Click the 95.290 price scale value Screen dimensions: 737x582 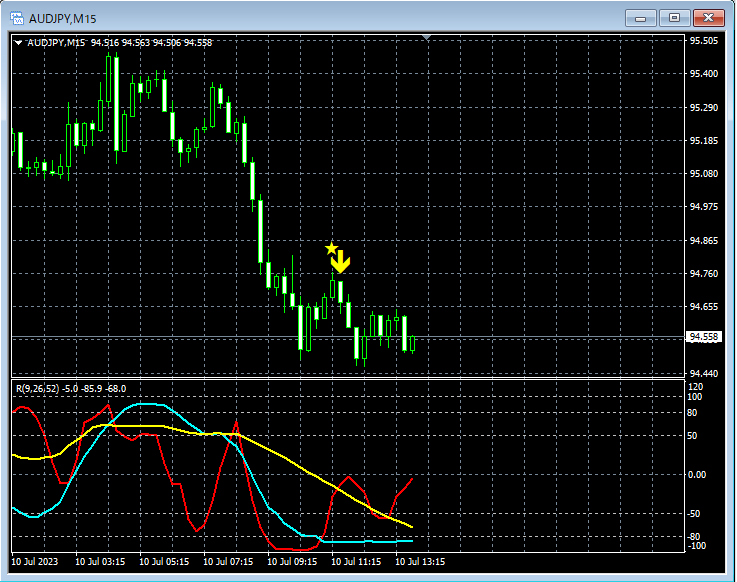coord(704,108)
